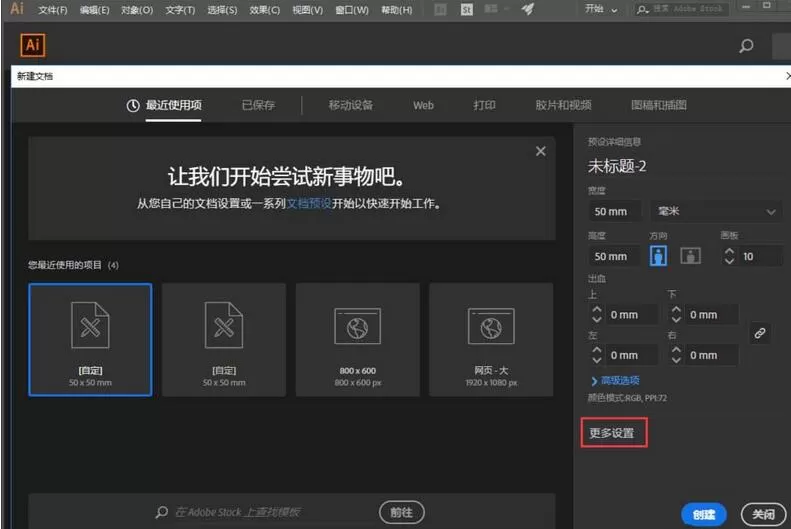Open the 帮助(H) menu
Screen dimensions: 791x529
click(397, 10)
